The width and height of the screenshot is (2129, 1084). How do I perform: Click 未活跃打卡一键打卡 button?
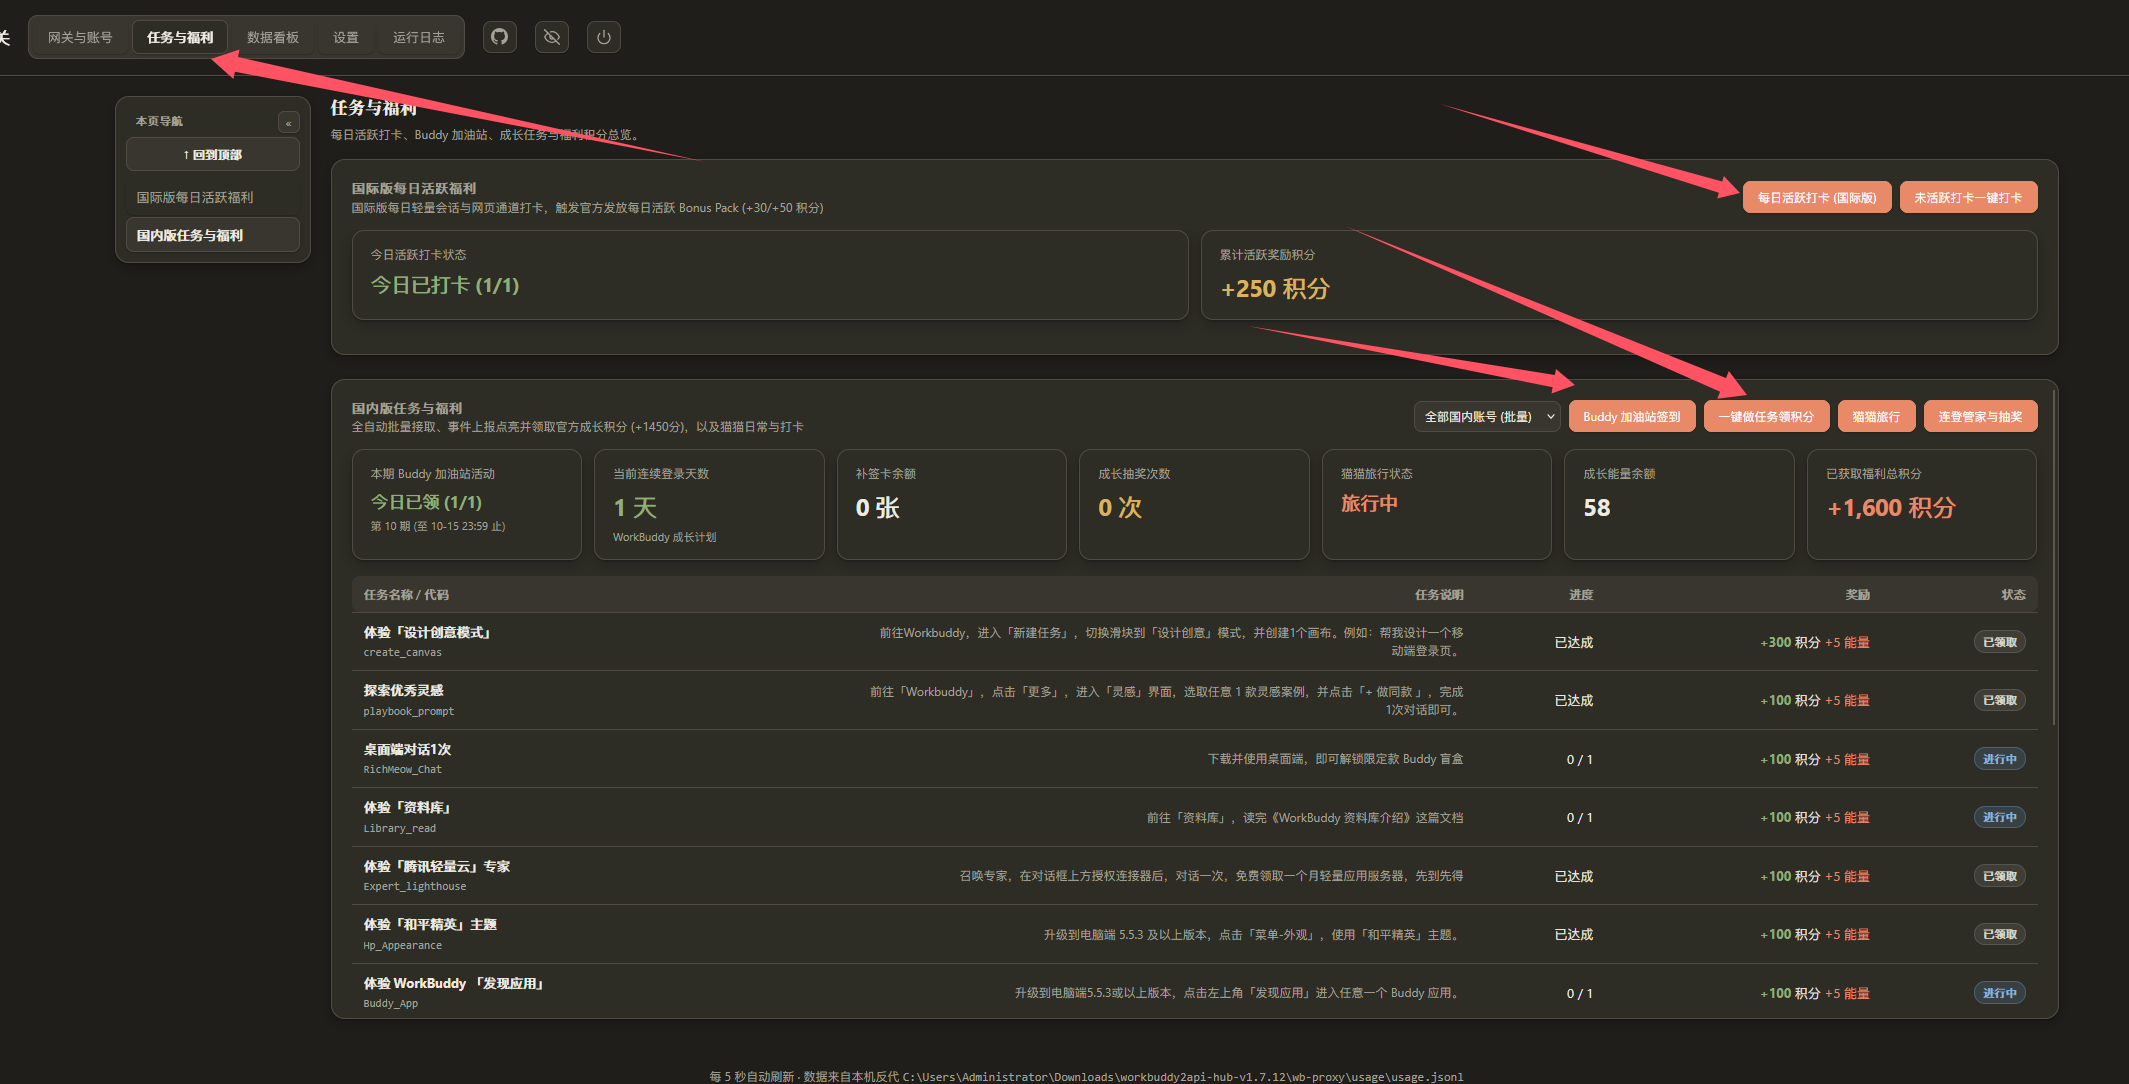[1968, 198]
